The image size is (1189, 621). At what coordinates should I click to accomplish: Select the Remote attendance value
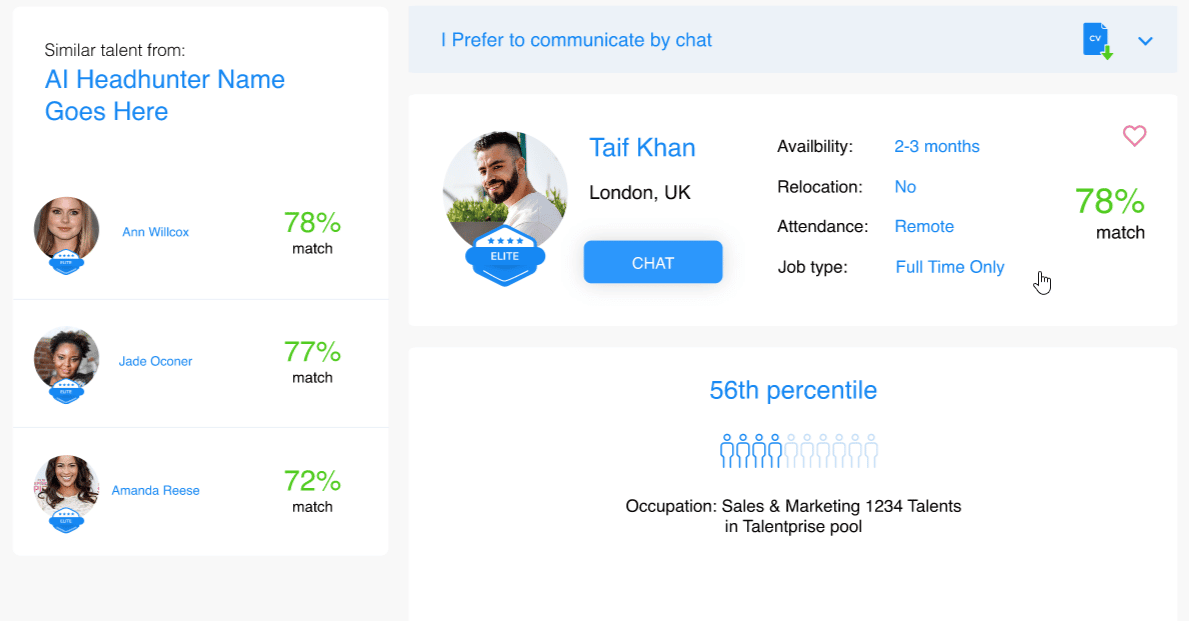[x=924, y=227]
